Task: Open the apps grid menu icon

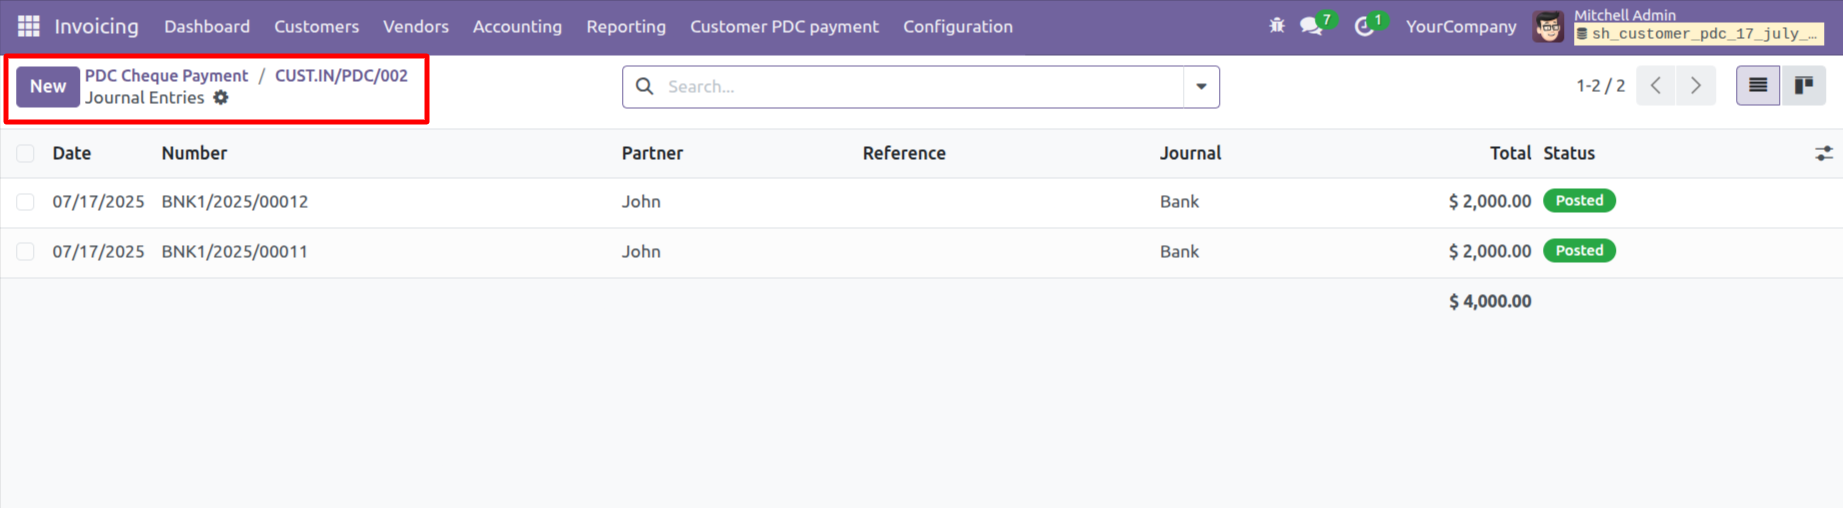Action: 29,26
